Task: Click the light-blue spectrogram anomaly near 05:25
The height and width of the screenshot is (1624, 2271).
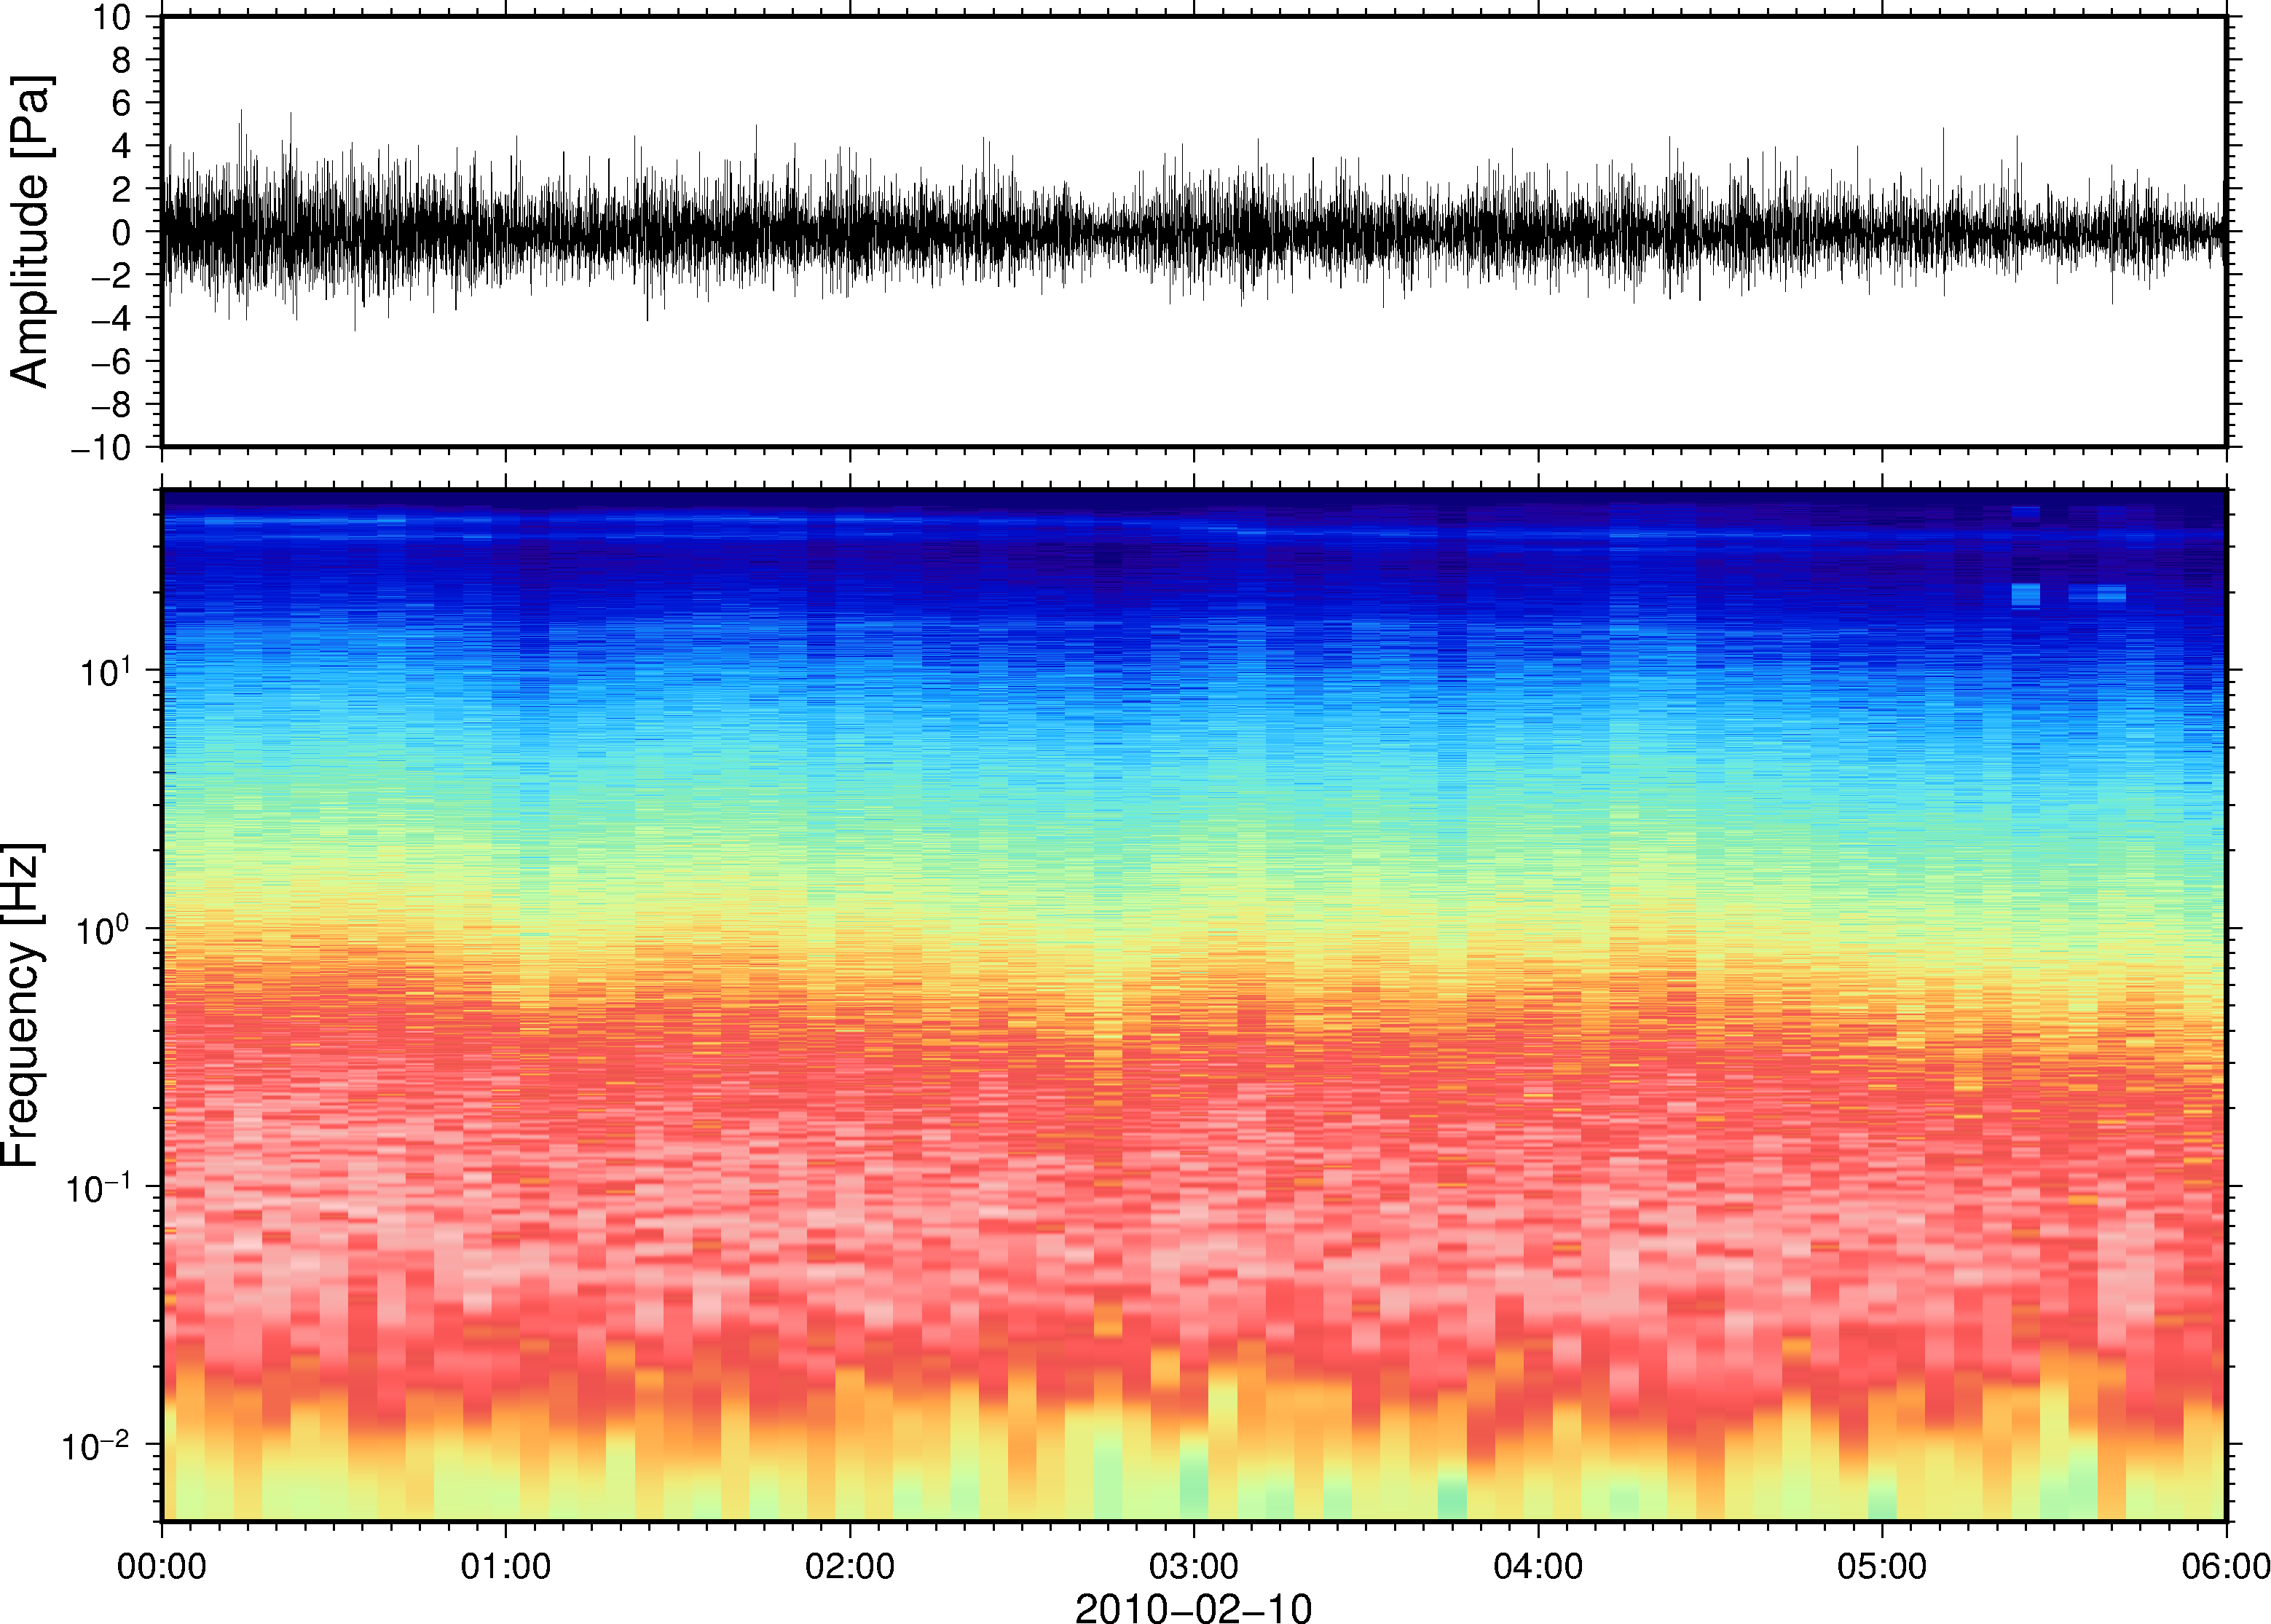Action: [x=2026, y=595]
